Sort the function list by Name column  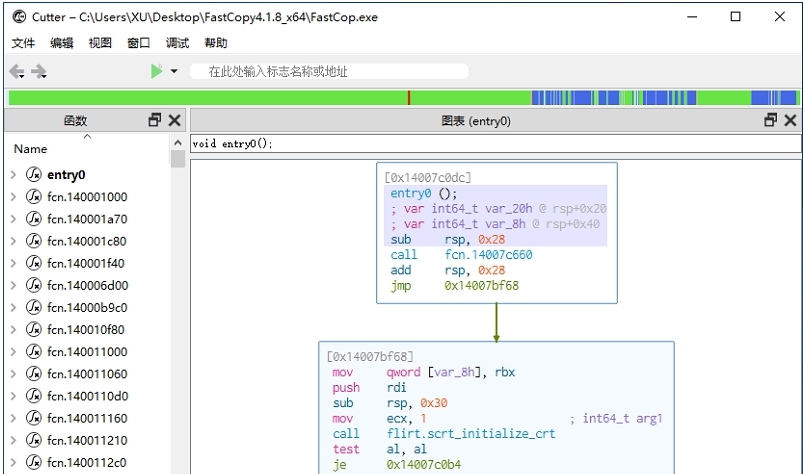tap(31, 149)
